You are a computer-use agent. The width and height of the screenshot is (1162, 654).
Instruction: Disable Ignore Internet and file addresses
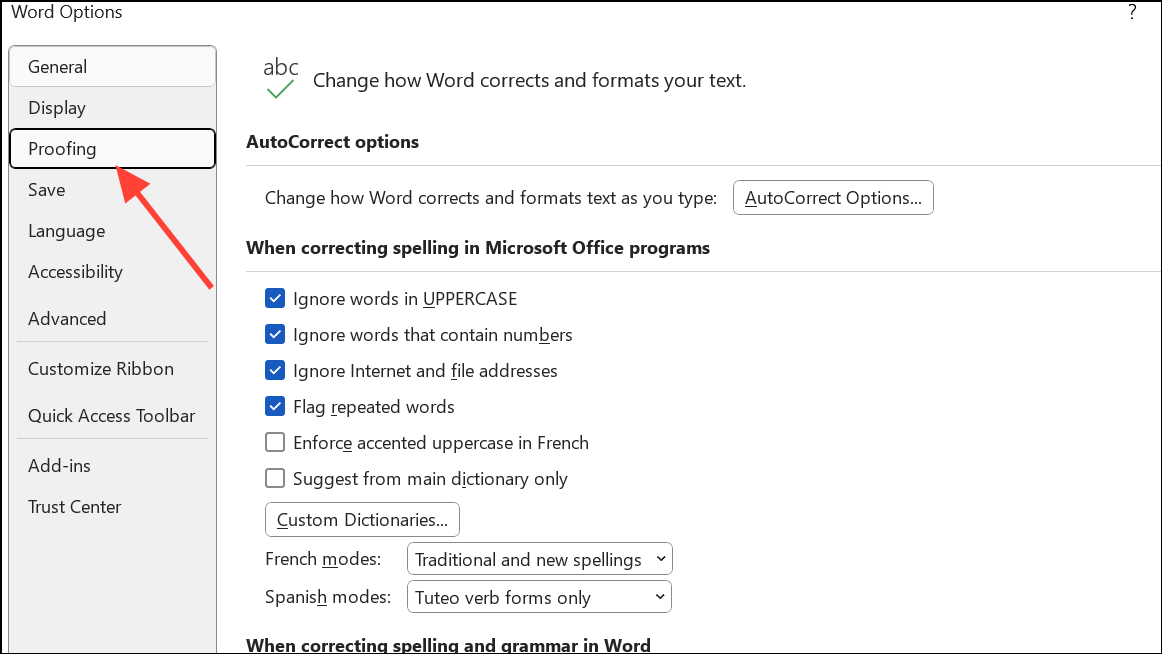[275, 370]
